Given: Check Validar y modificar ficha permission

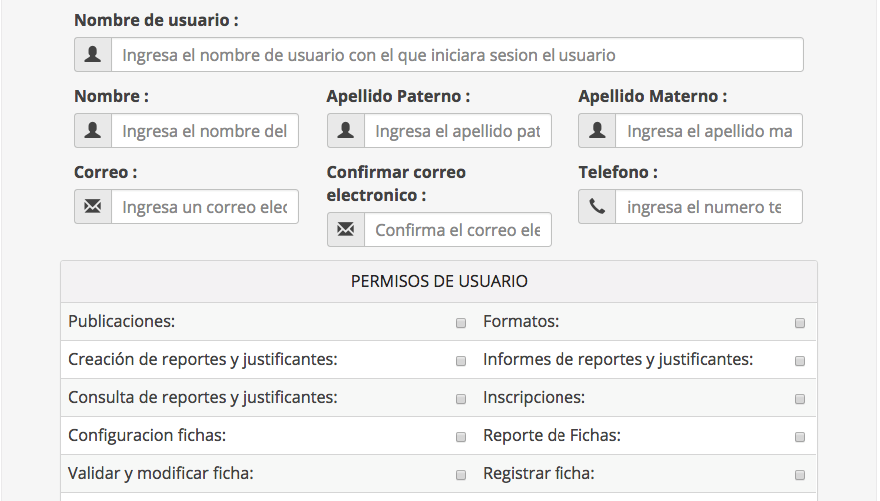Looking at the screenshot, I should coord(461,475).
